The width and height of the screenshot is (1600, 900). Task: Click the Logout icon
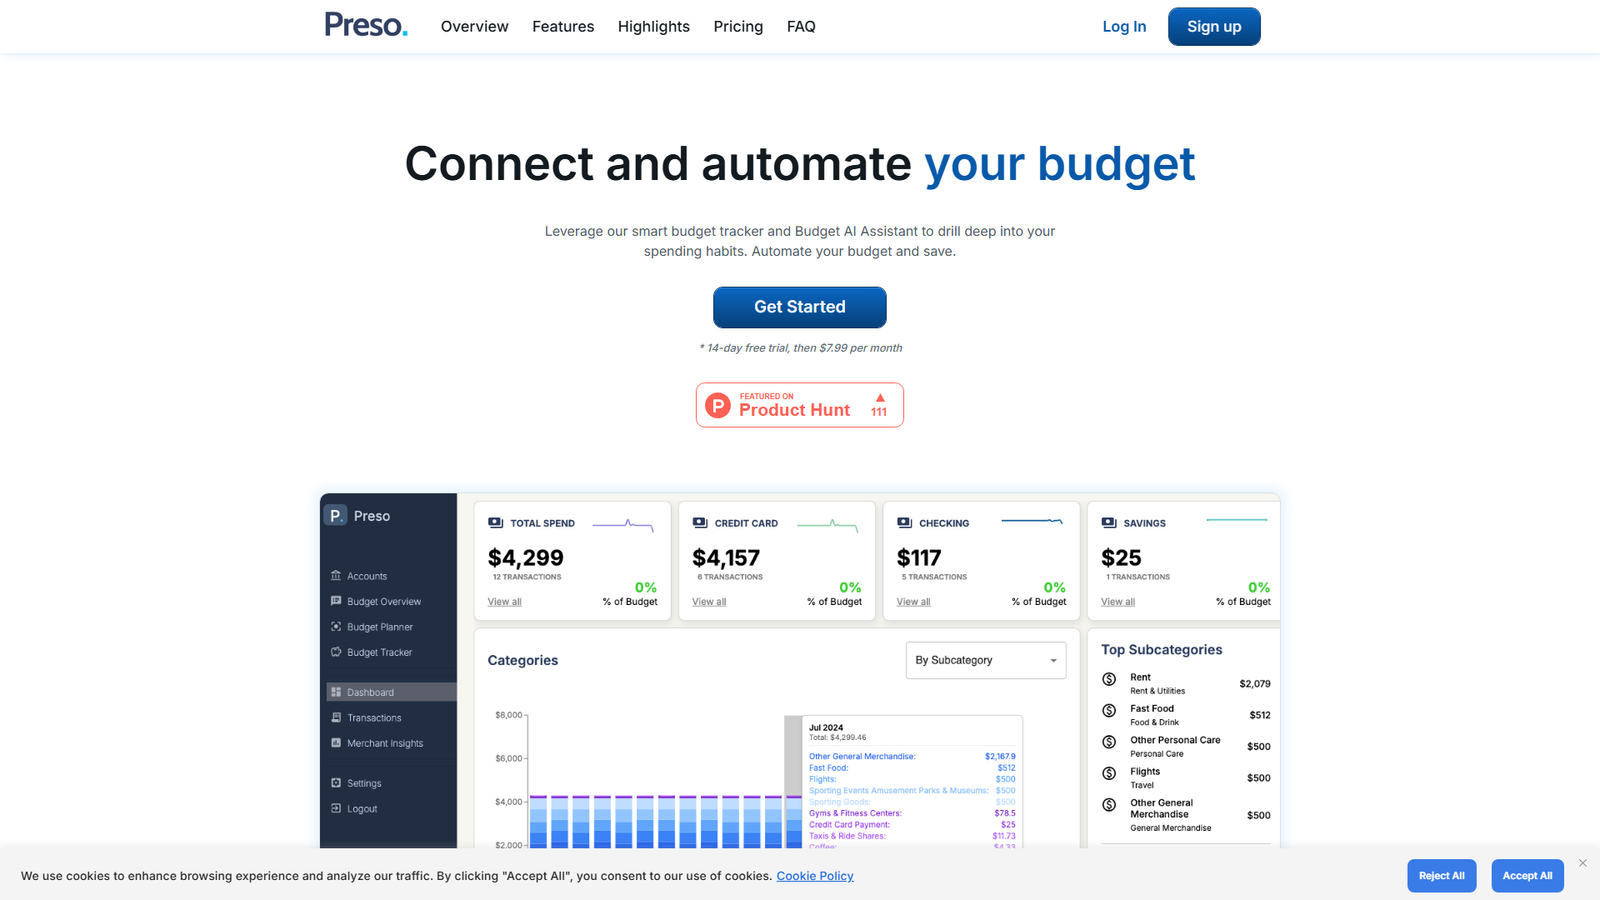pos(337,808)
